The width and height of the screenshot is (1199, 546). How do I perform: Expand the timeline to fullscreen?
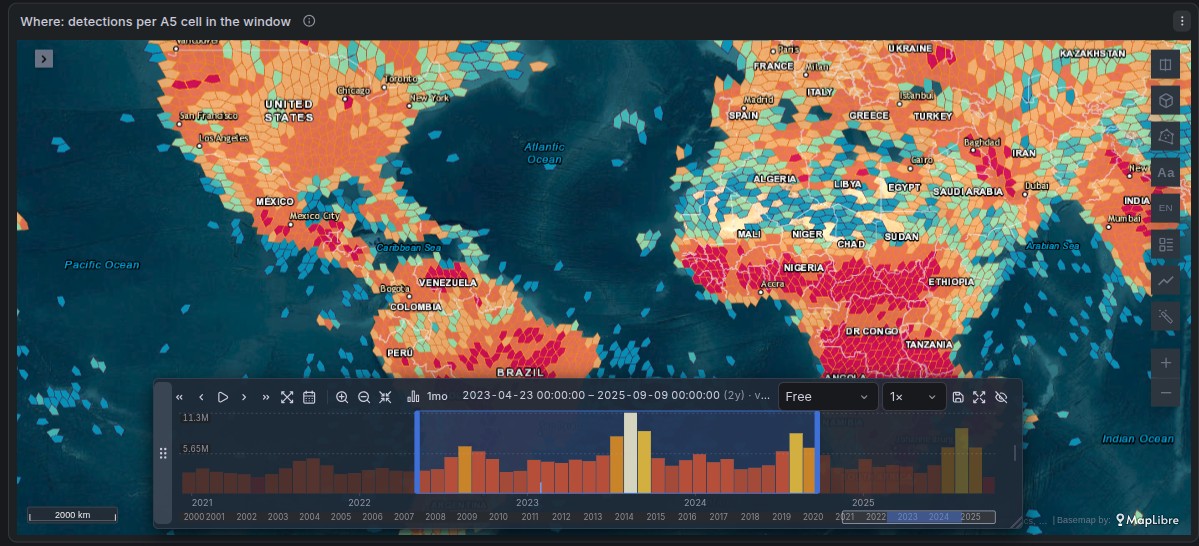coord(980,397)
